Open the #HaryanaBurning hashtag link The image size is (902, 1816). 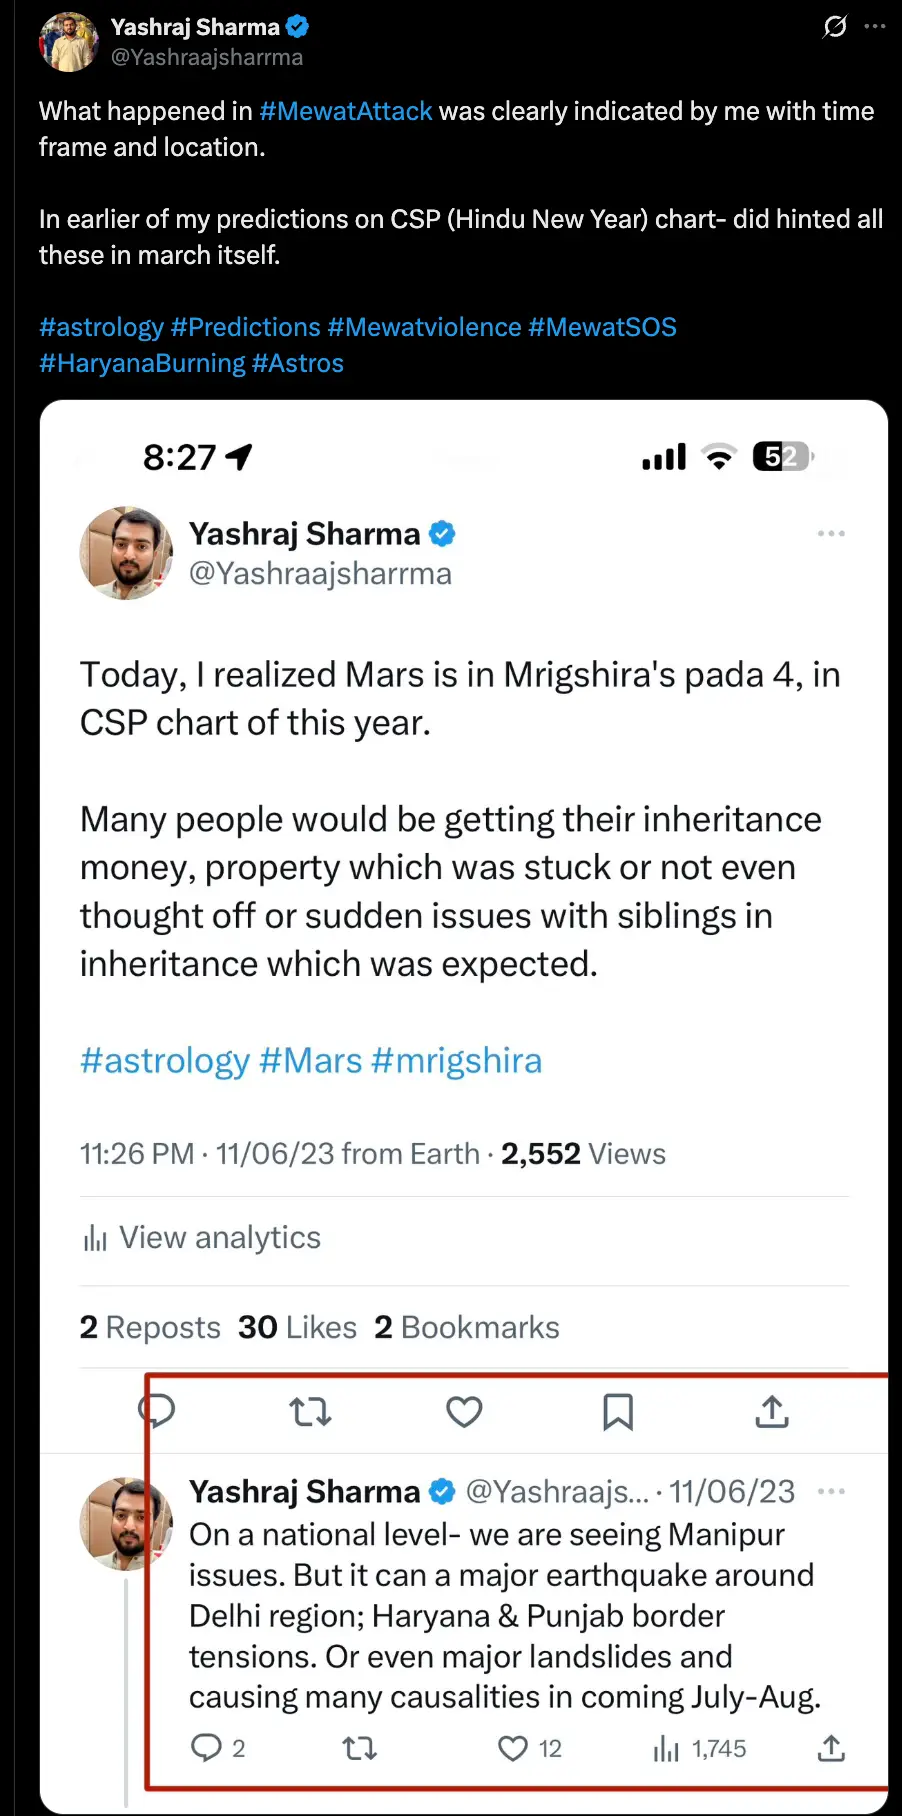click(x=142, y=363)
